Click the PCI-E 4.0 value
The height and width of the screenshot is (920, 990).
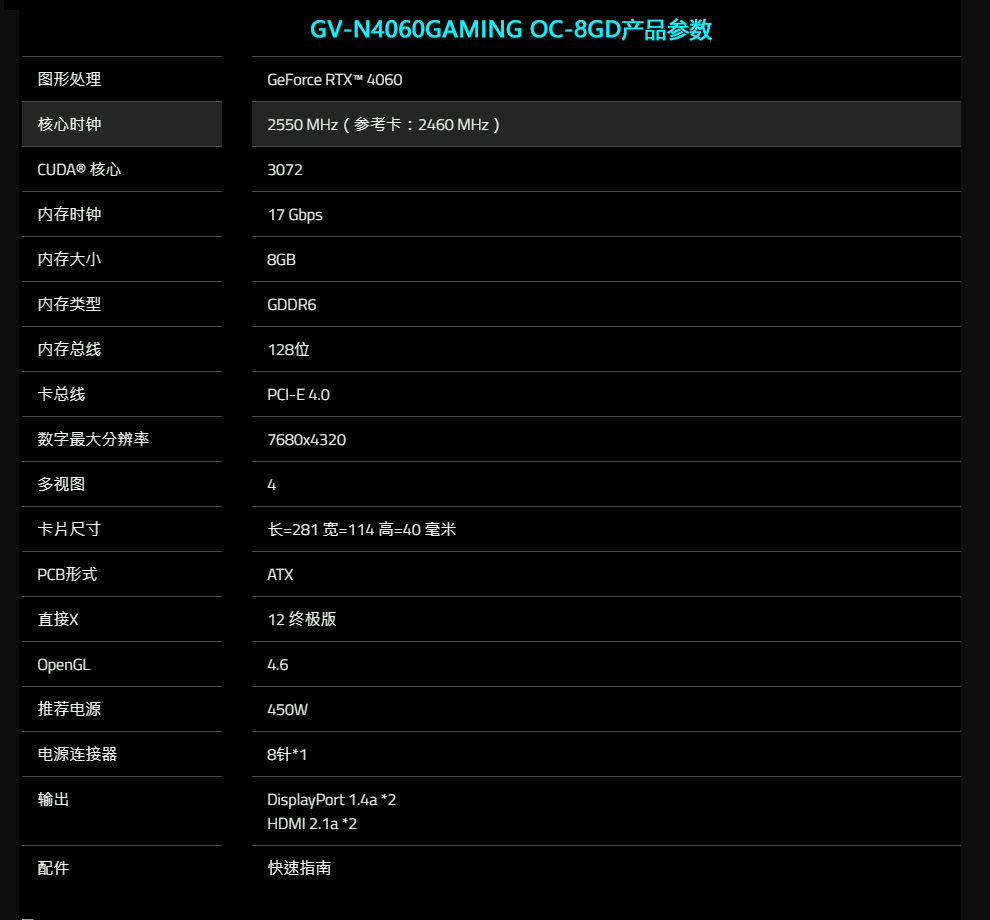coord(299,395)
